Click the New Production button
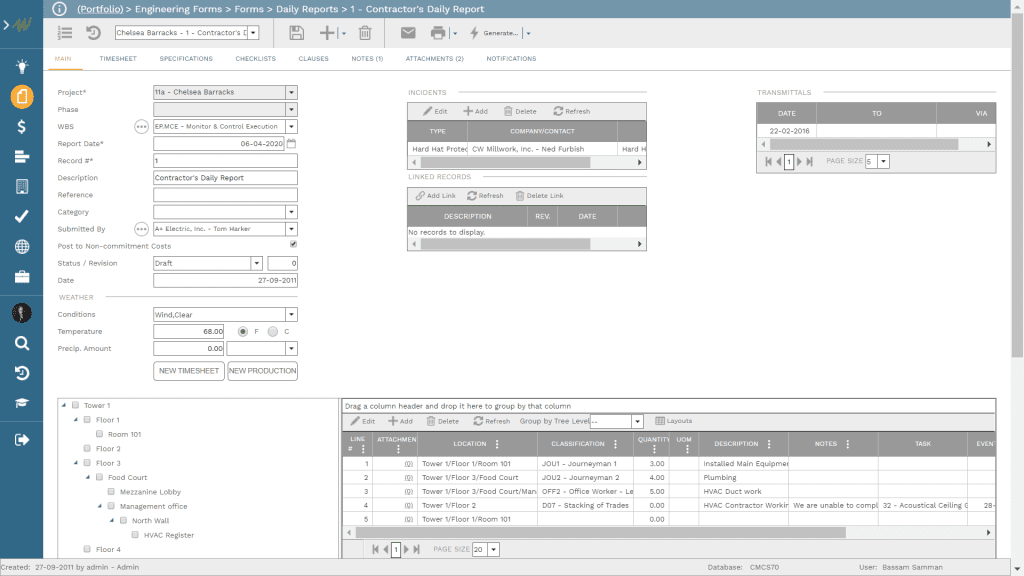1024x576 pixels. 263,371
